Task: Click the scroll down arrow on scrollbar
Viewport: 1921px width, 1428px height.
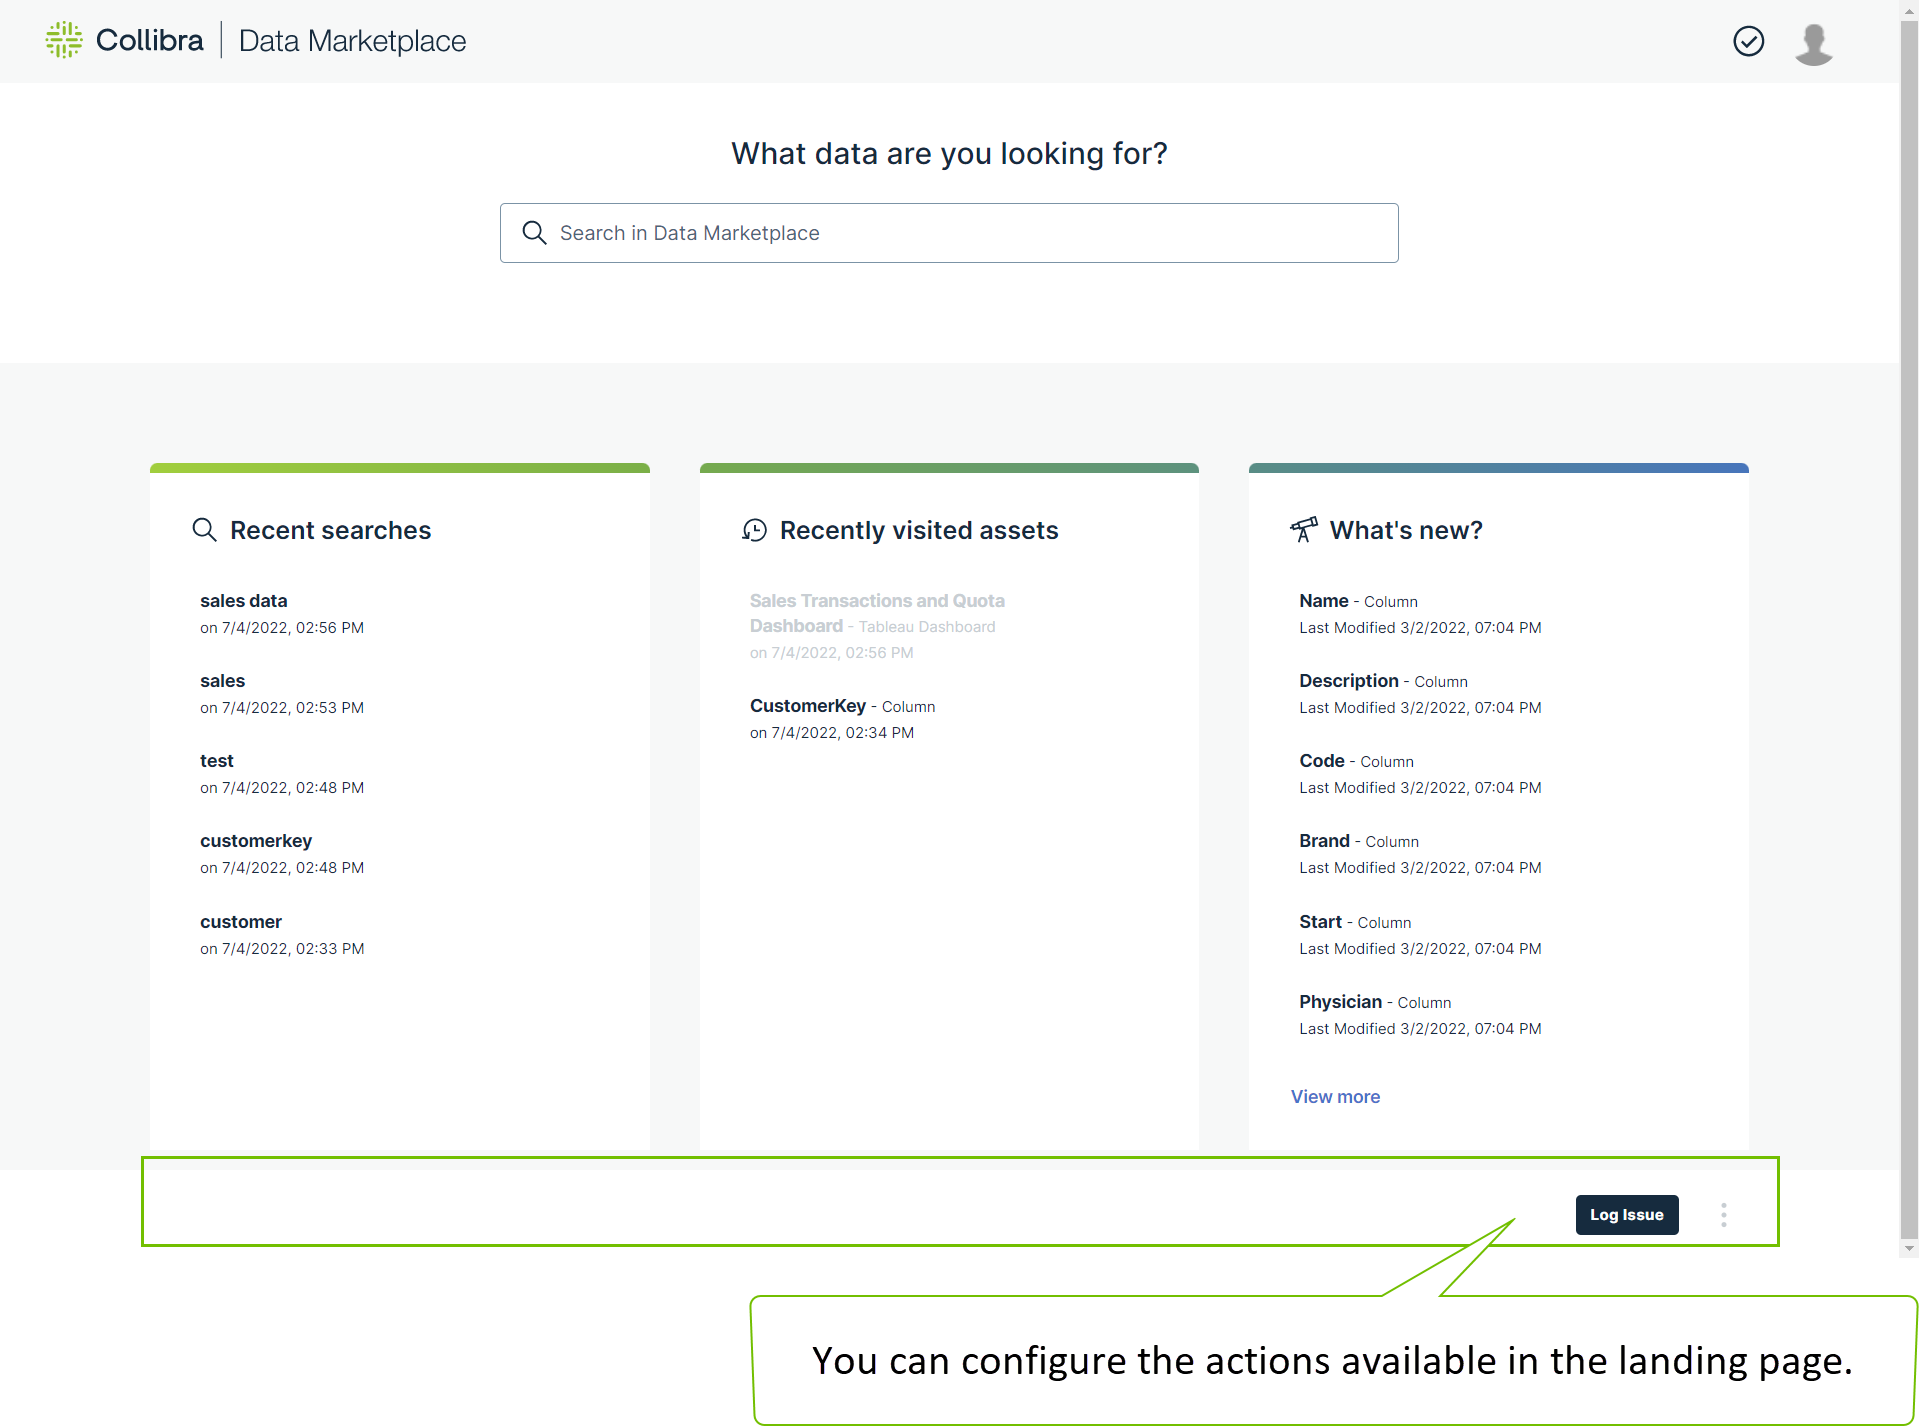Action: tap(1909, 1248)
